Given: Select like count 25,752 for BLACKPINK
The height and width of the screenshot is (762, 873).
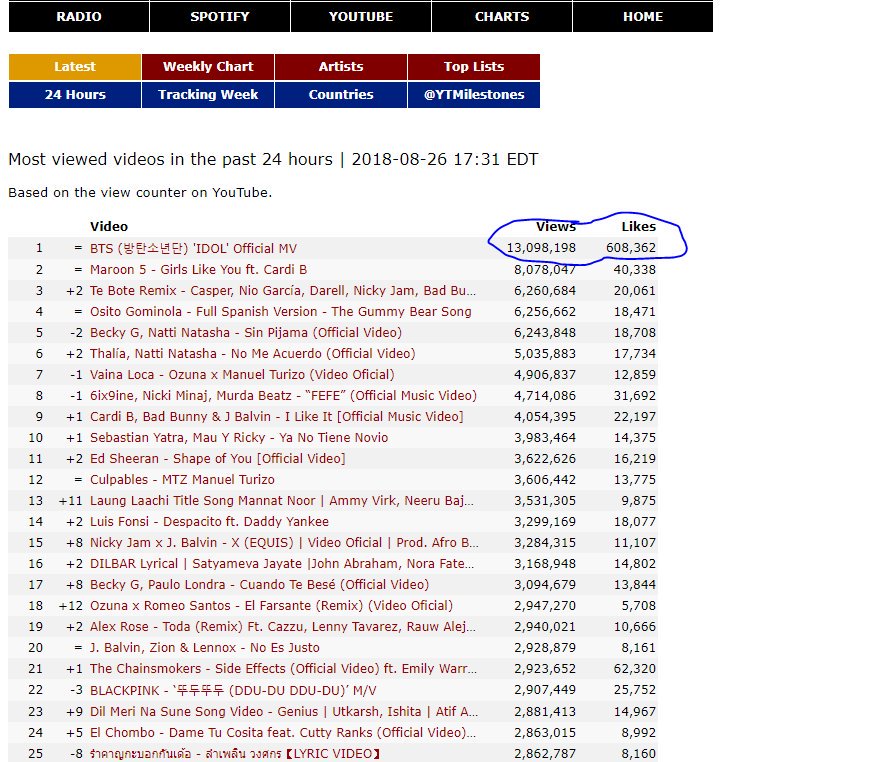Looking at the screenshot, I should pyautogui.click(x=635, y=690).
